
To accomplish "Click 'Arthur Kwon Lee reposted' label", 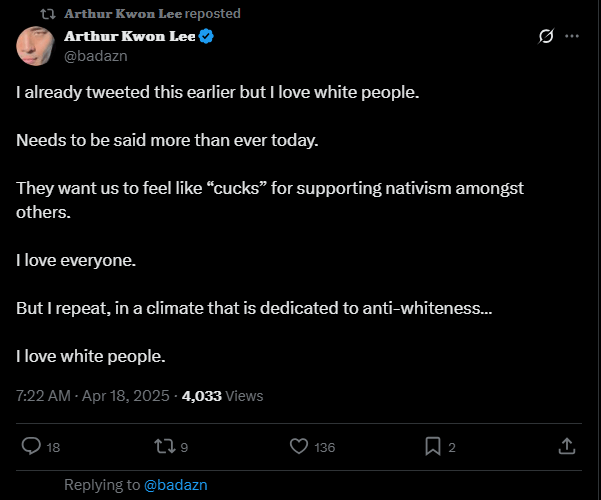I will (152, 14).
